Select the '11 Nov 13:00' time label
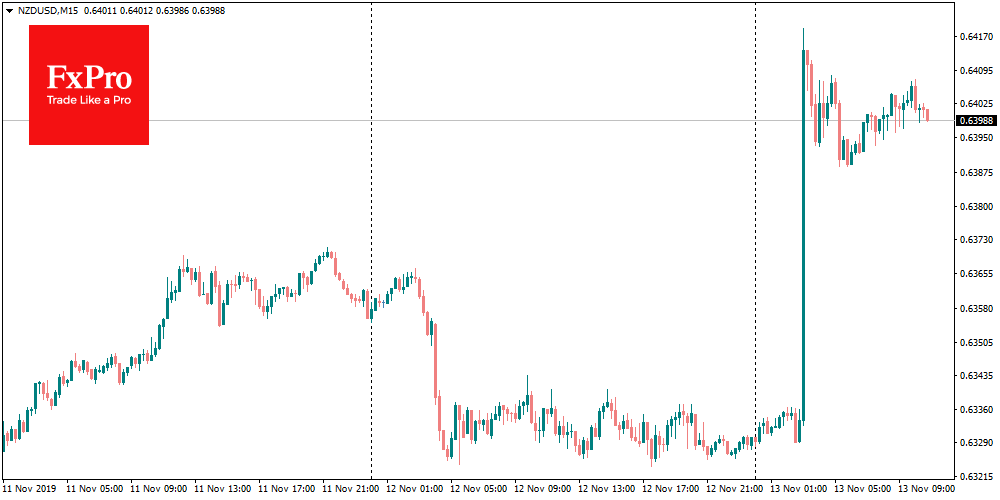Screen dimensions: 1000x500 (x=220, y=490)
